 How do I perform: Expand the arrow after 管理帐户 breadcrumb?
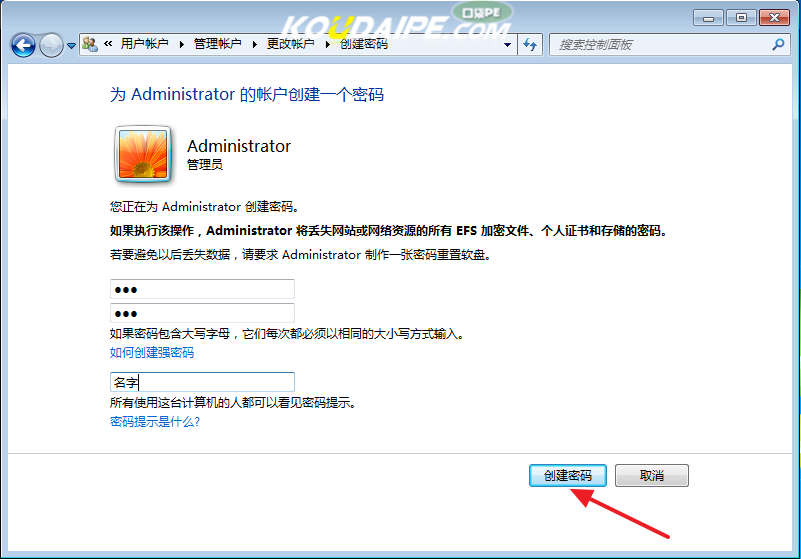[254, 44]
